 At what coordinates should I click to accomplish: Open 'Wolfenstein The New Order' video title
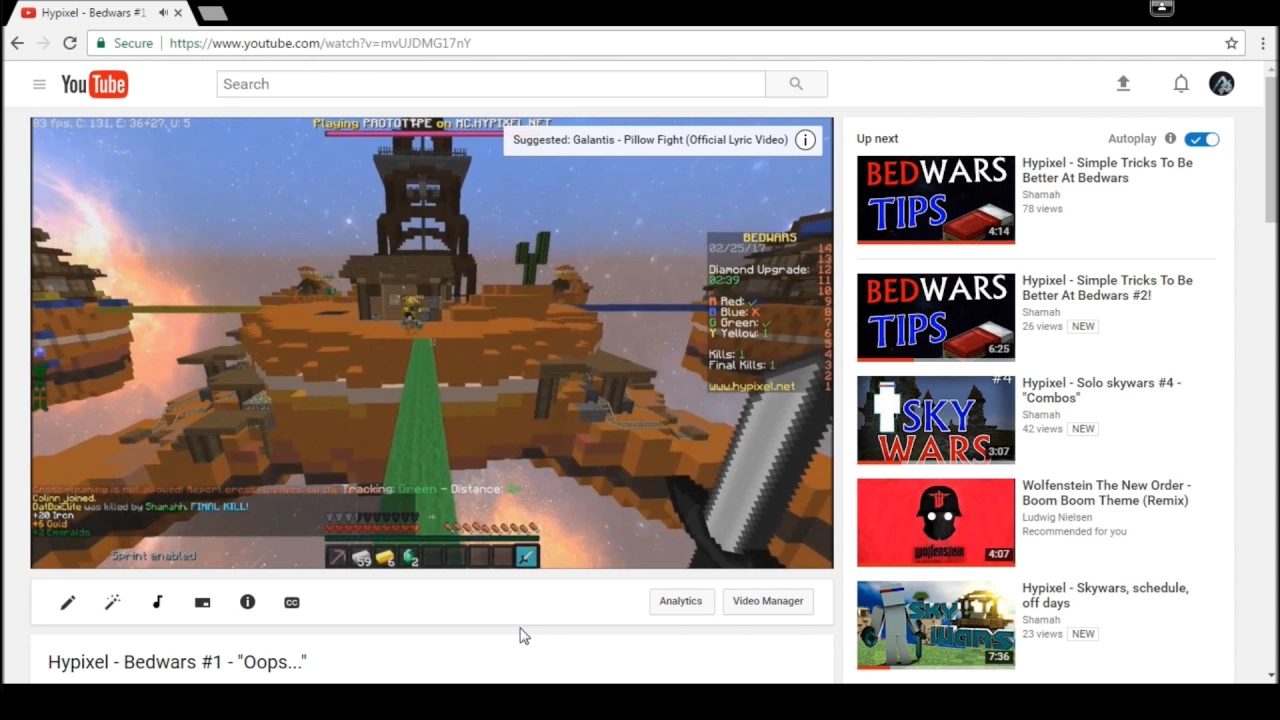click(x=1106, y=493)
